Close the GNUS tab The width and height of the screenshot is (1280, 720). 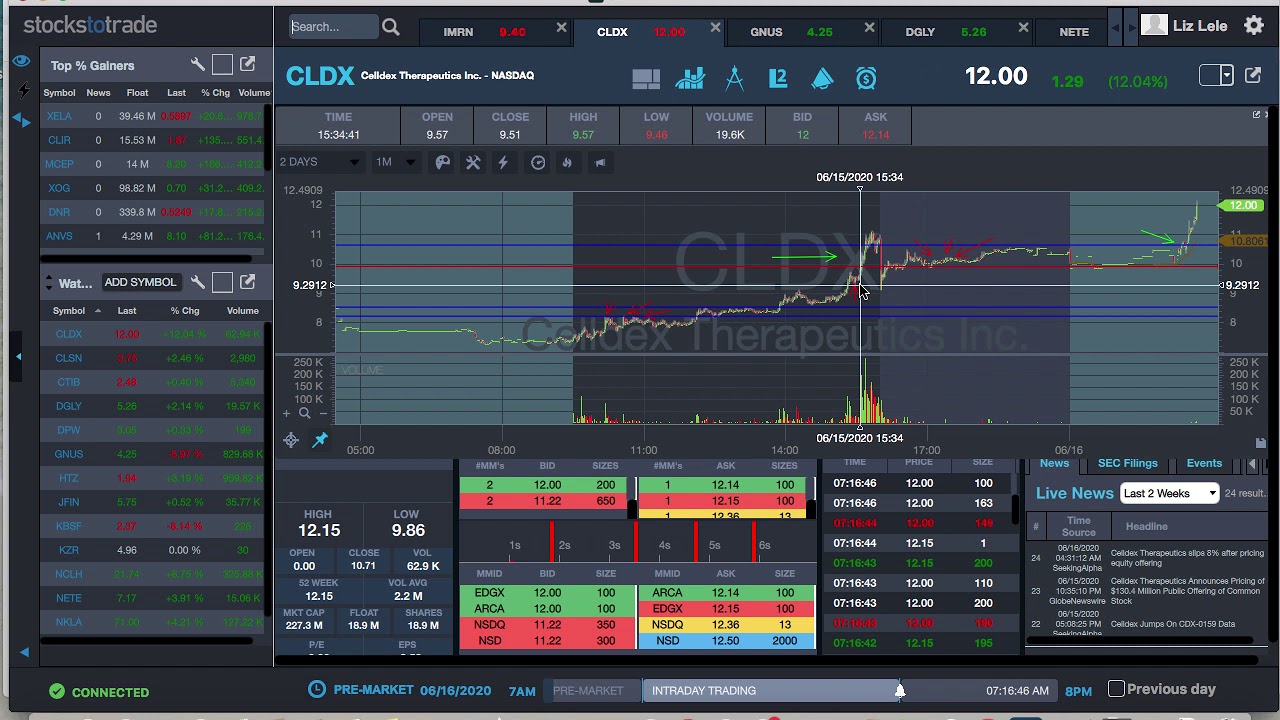[x=869, y=28]
